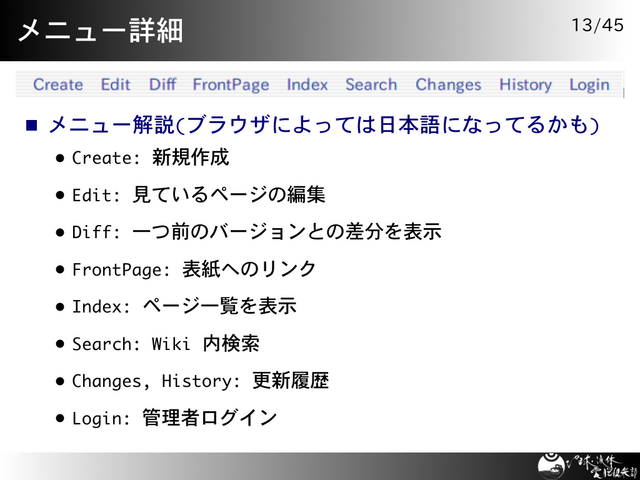Viewport: 640px width, 480px height.
Task: Select the Edit: 見ているページの編集 bullet
Action: click(198, 195)
